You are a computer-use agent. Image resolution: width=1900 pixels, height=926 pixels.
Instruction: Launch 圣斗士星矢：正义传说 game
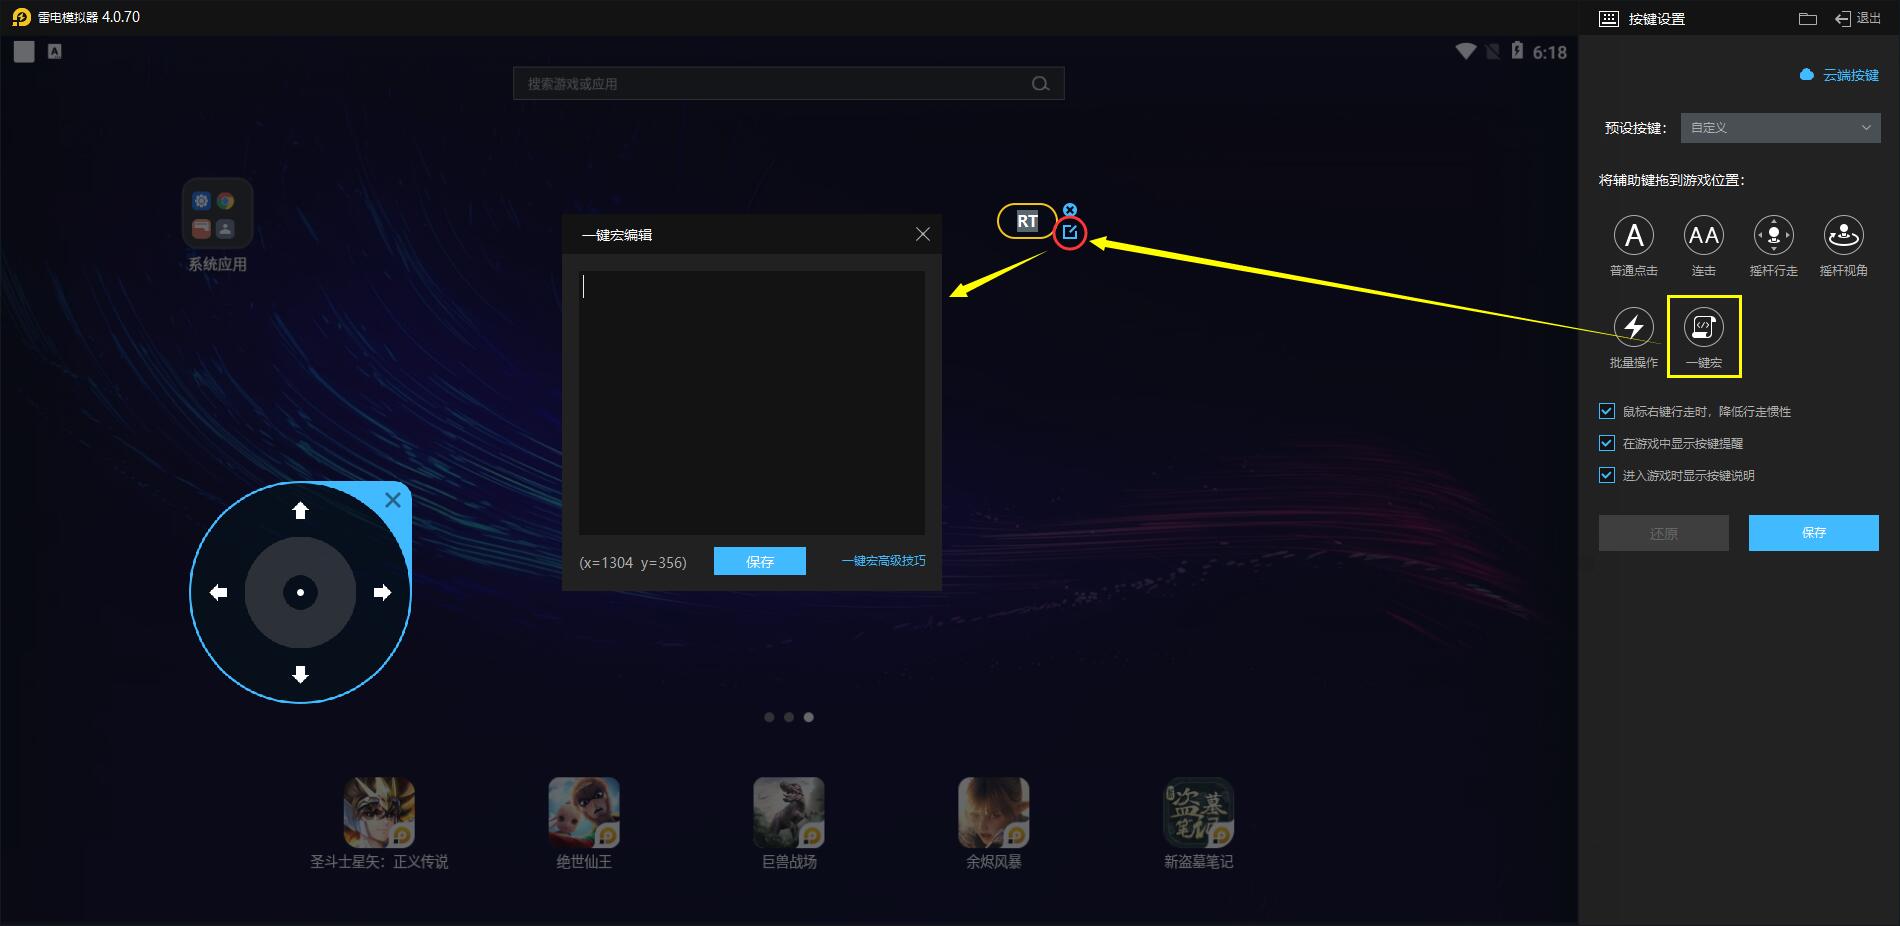click(379, 813)
